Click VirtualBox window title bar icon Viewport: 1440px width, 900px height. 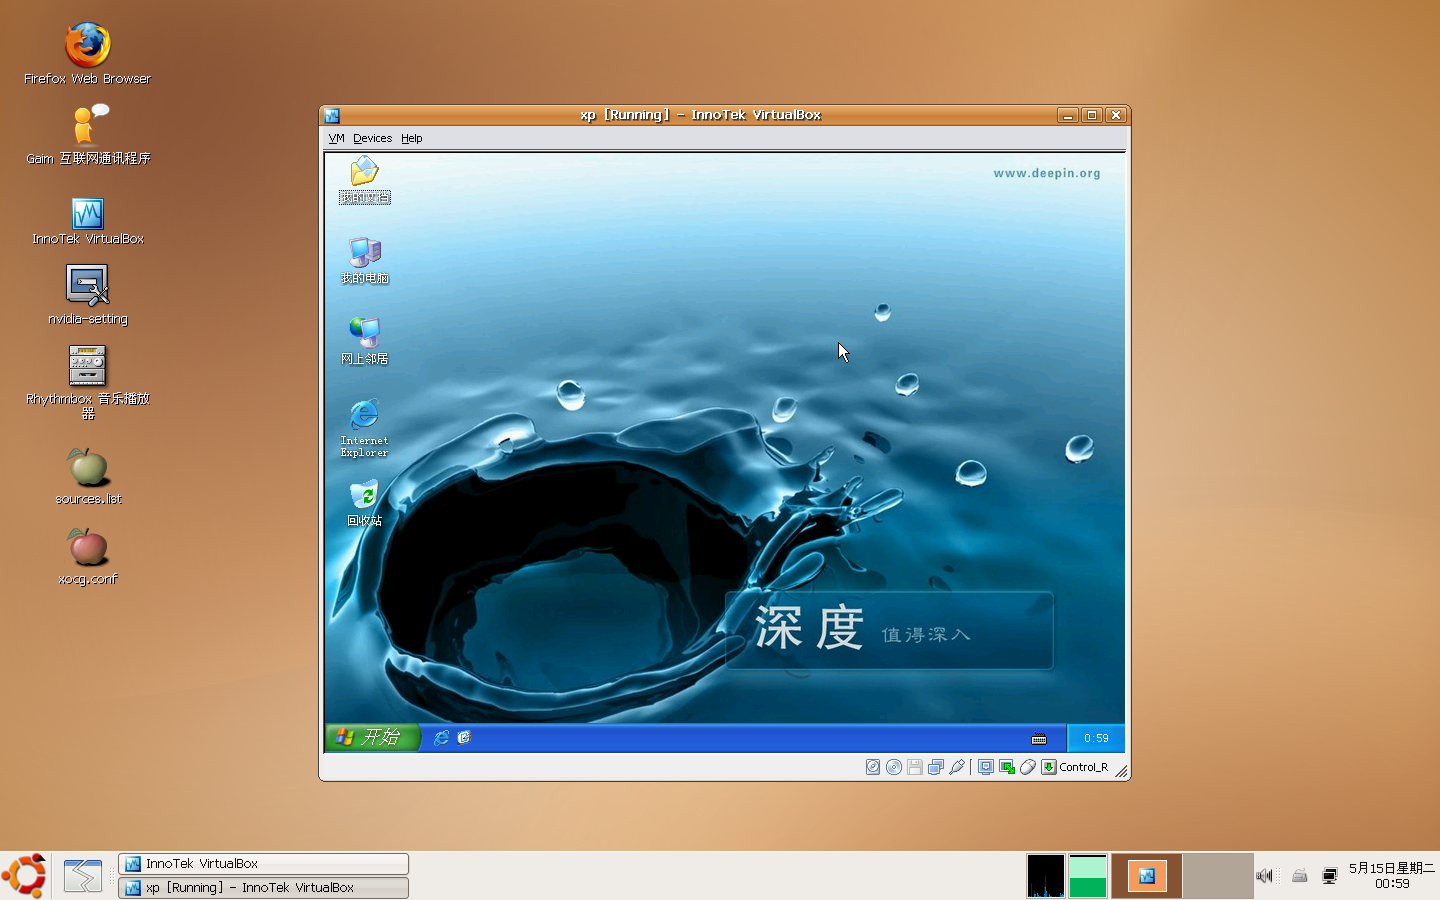332,115
